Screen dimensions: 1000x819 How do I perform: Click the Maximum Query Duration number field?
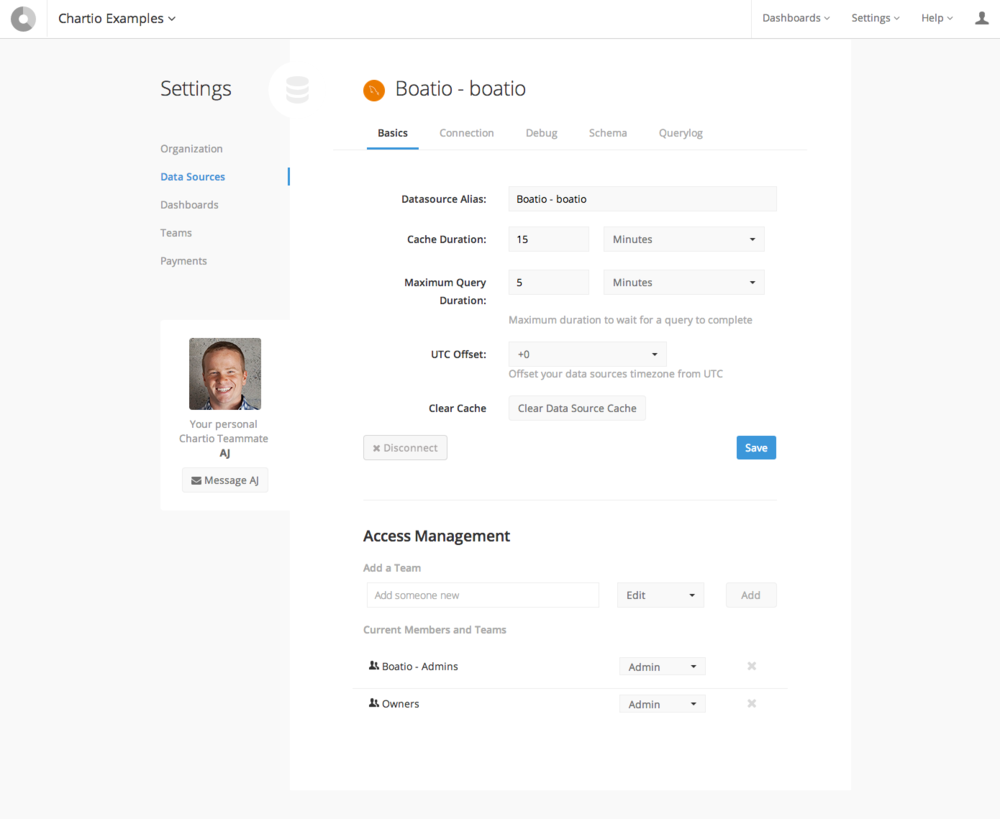[x=548, y=282]
